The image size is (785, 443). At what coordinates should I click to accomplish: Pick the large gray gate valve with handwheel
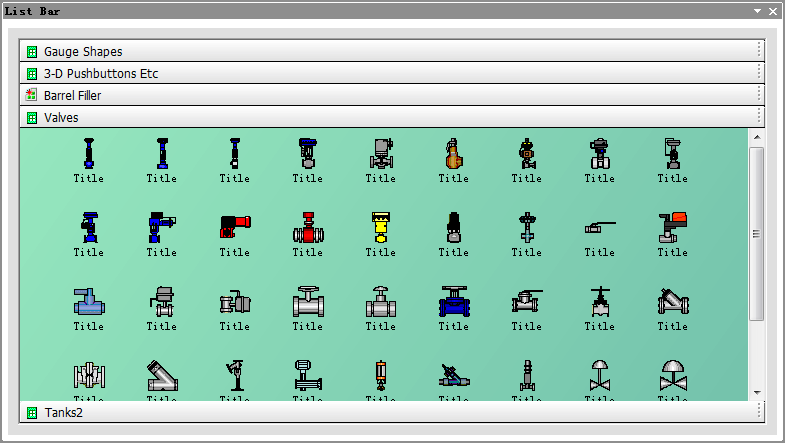pos(307,301)
